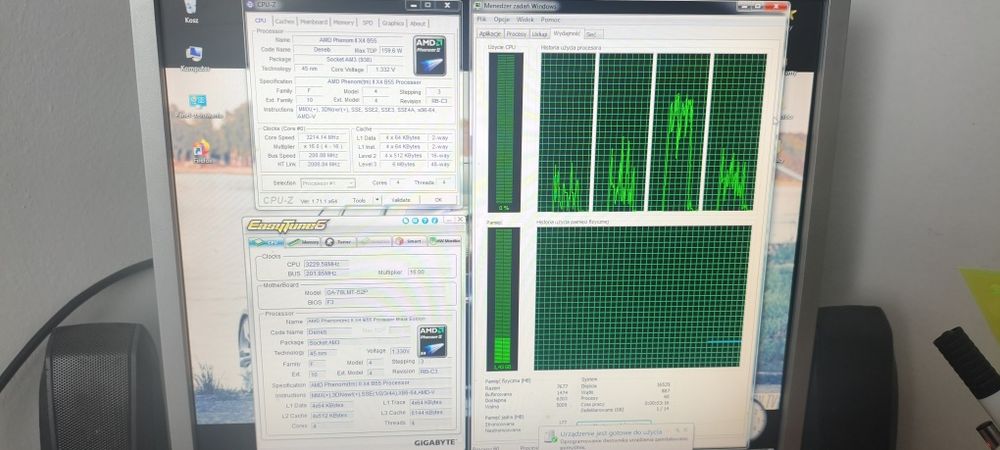Click the BIOS version field in EasyTune6
Screen dimensions: 1000x450
point(383,301)
